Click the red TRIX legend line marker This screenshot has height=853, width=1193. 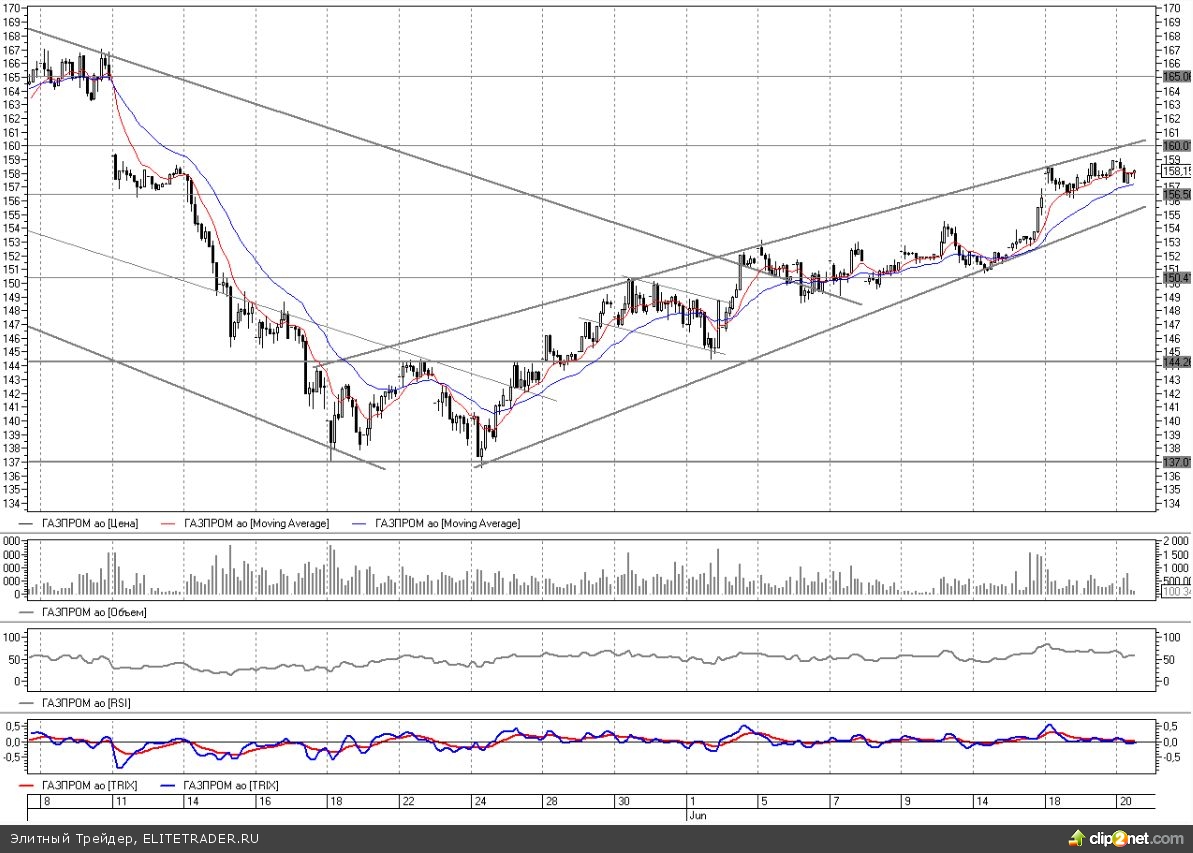28,786
